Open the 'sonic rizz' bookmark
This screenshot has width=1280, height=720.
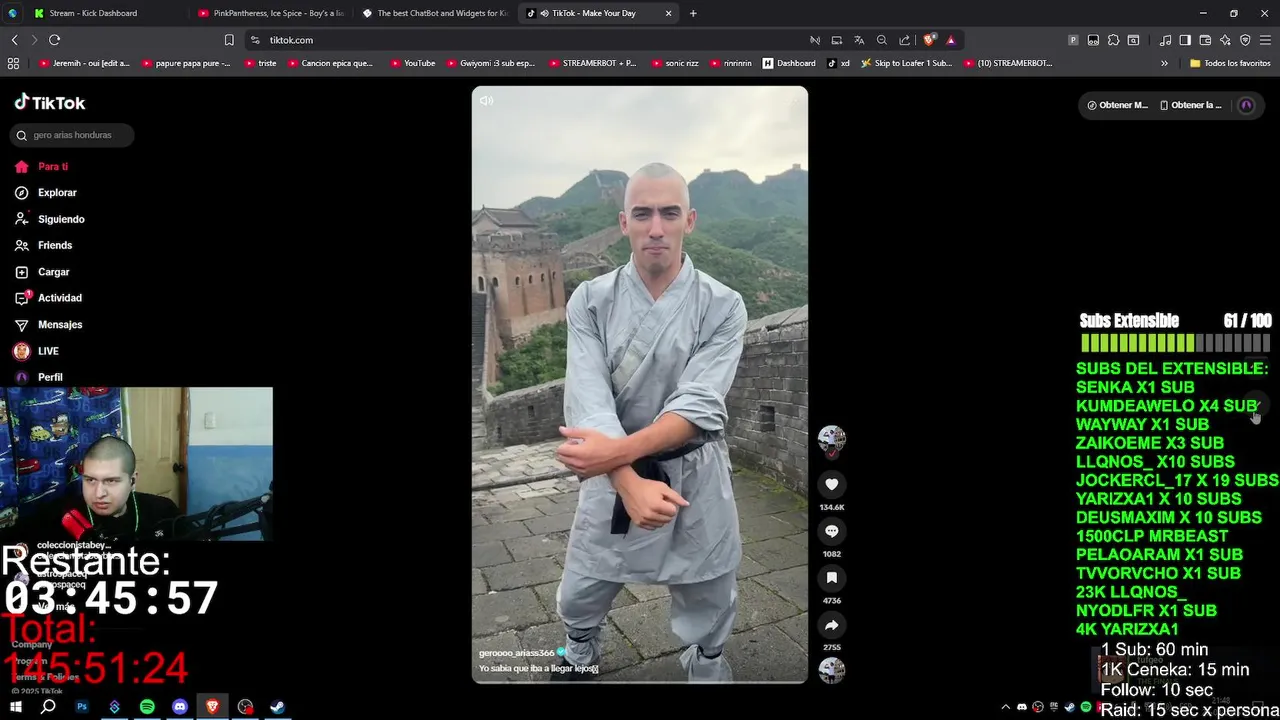675,63
